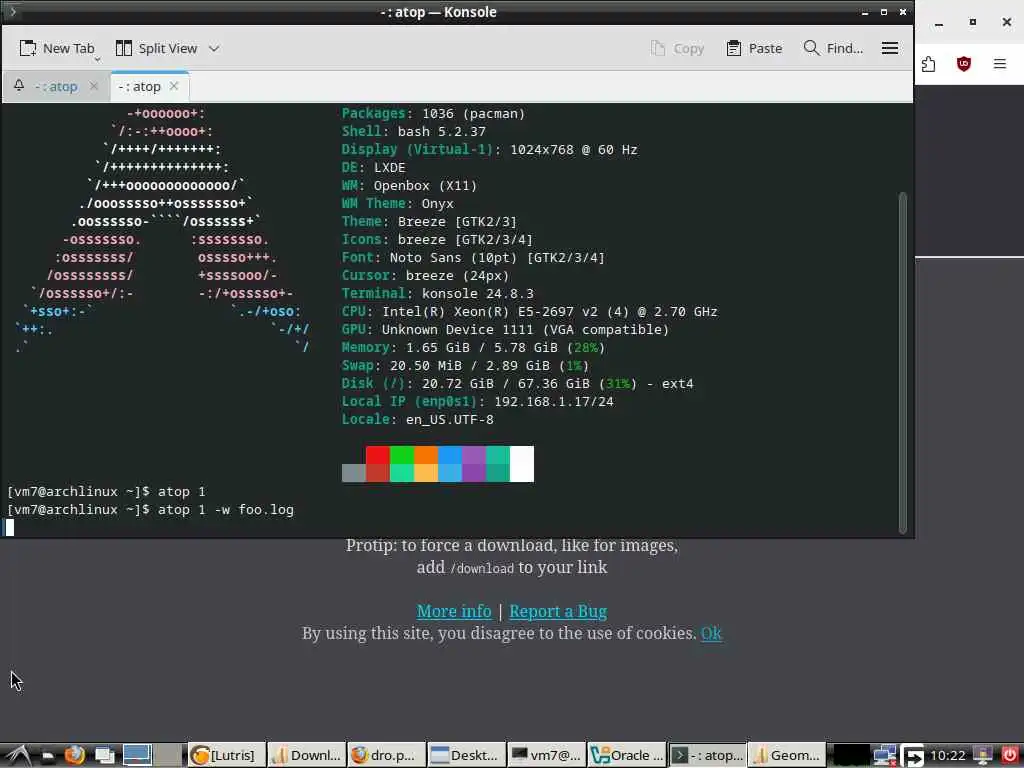
Task: Switch to the Downl... taskbar window
Action: (306, 756)
